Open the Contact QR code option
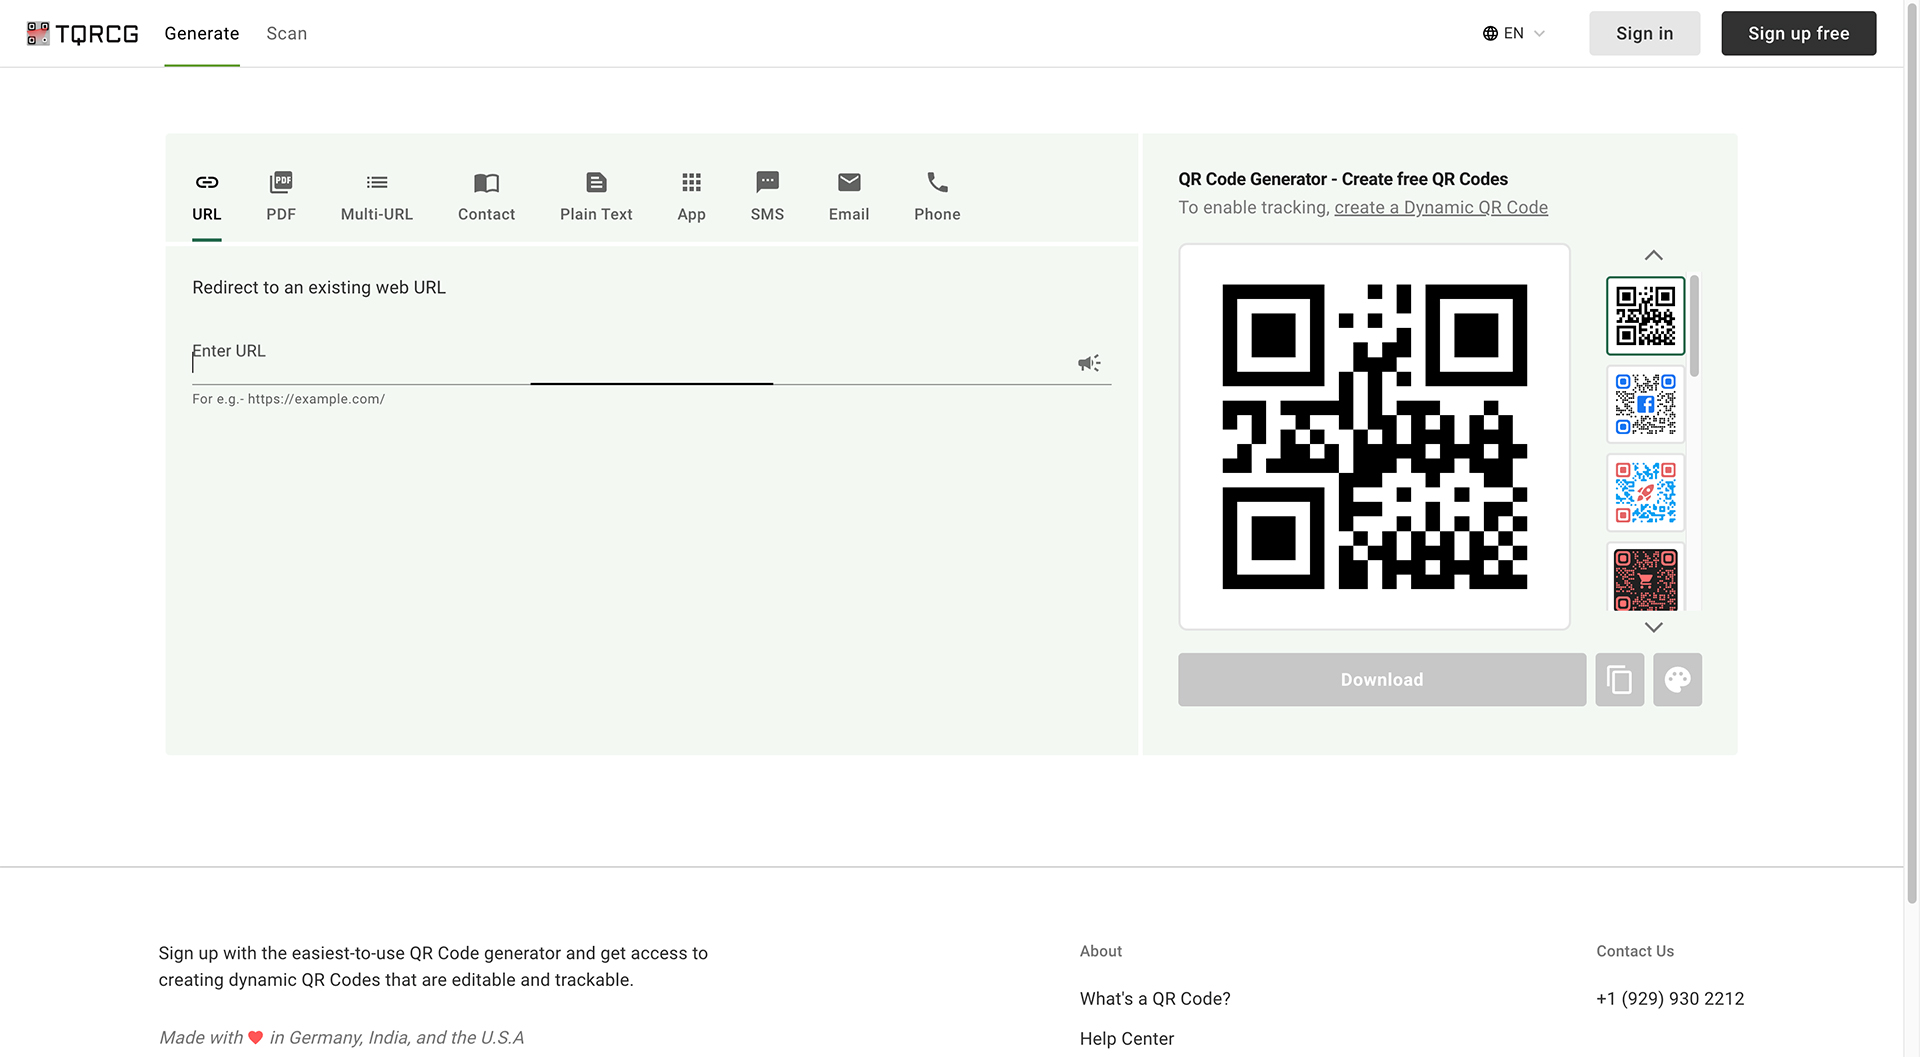The image size is (1920, 1057). click(x=486, y=196)
